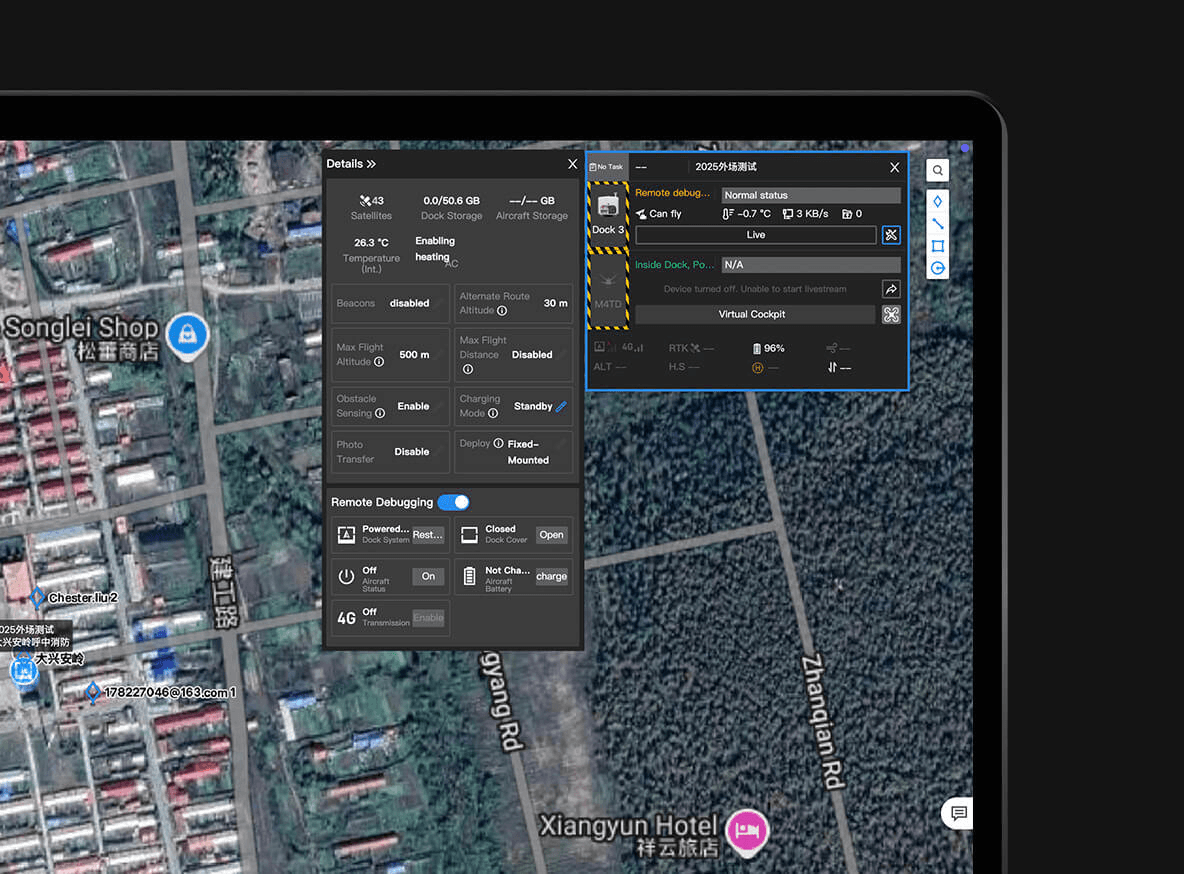Select the circle drawing map tool
The image size is (1184, 874).
pos(937,268)
